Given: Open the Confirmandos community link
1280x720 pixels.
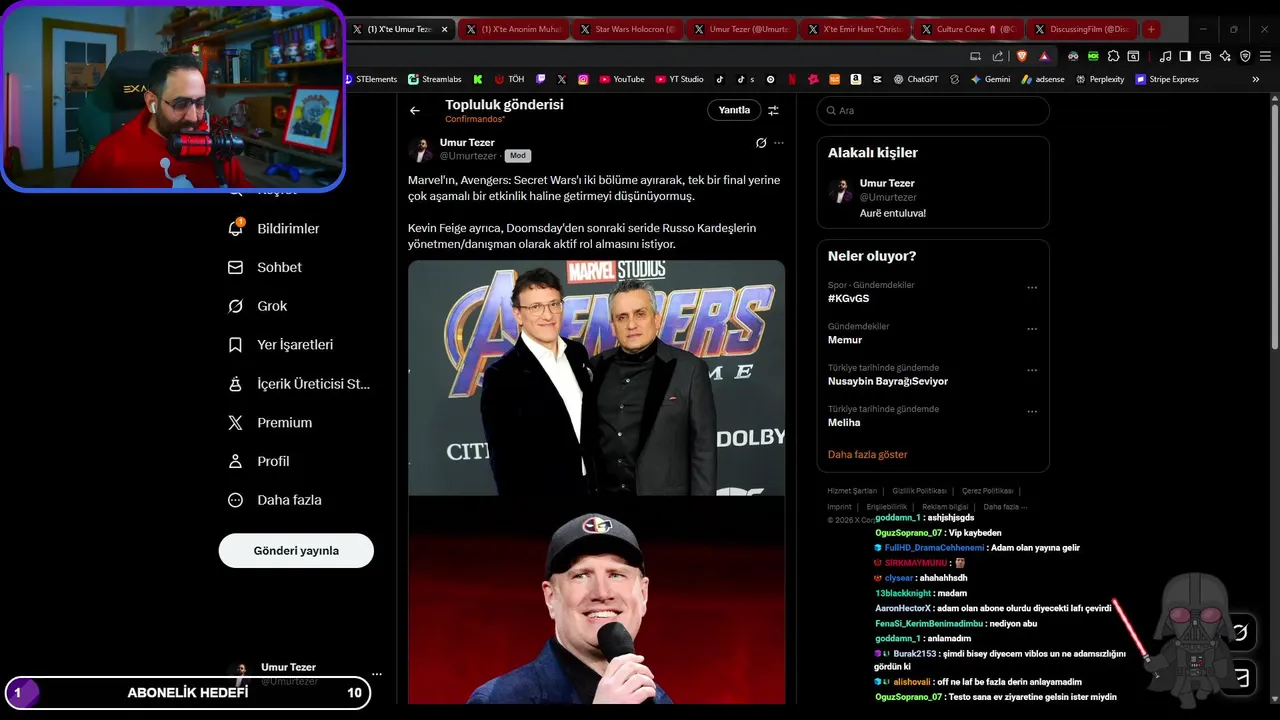Looking at the screenshot, I should (475, 119).
